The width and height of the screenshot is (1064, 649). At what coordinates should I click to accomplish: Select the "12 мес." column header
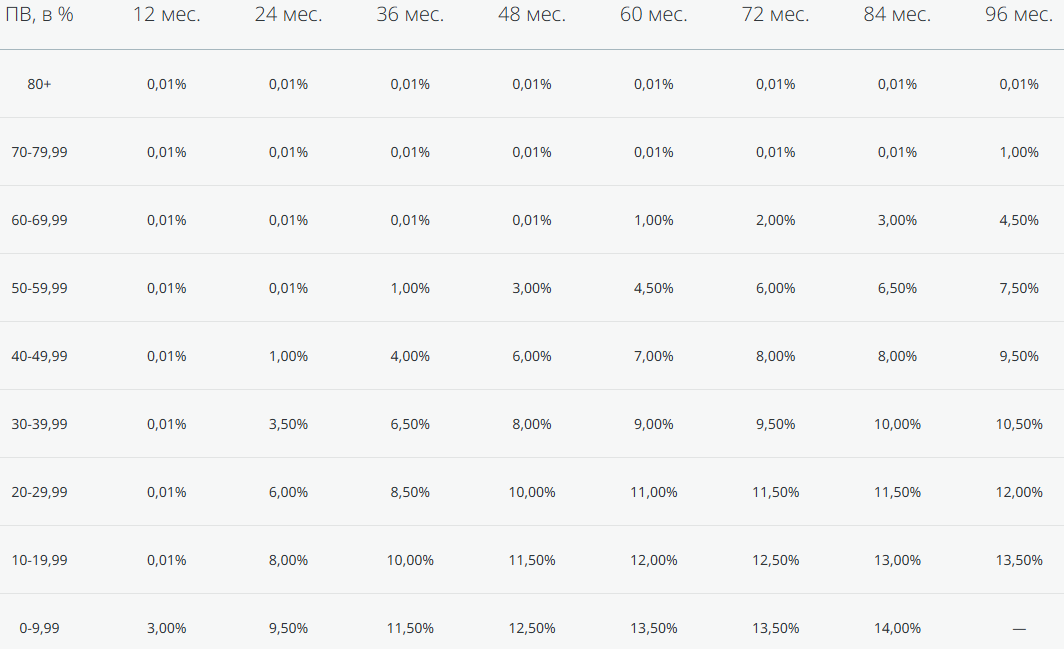[x=166, y=15]
